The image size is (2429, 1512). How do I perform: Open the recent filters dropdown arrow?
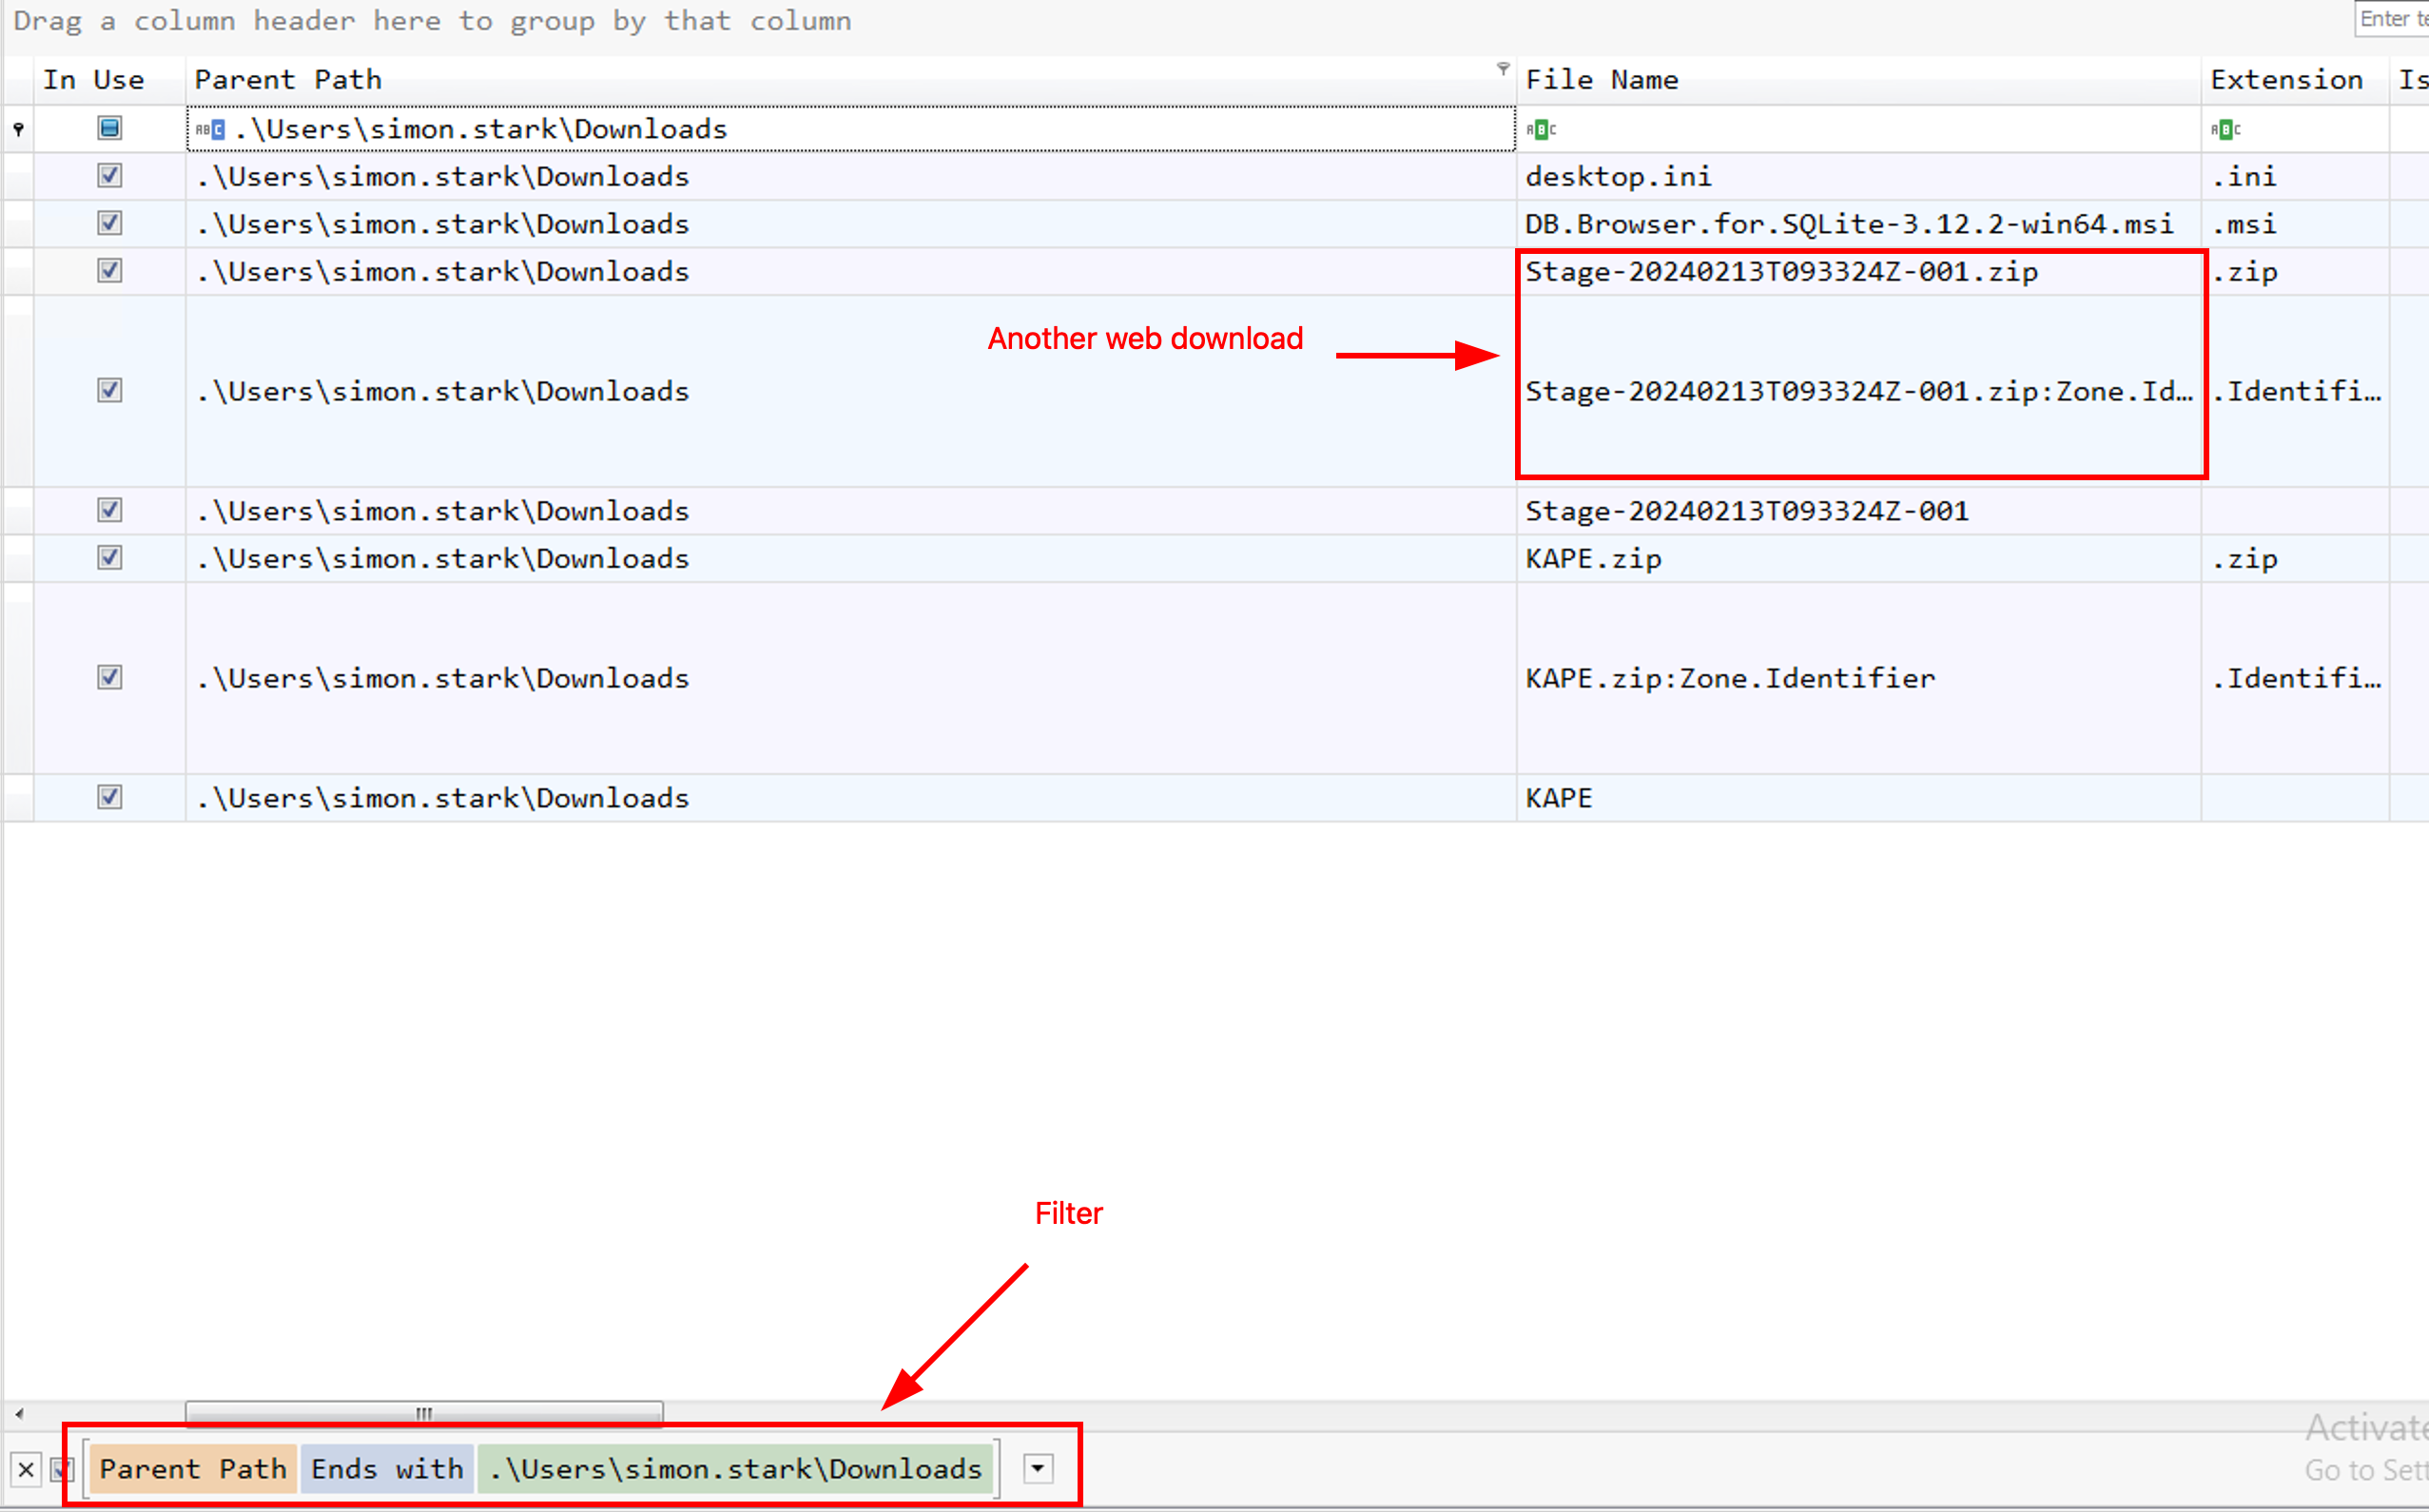1038,1468
